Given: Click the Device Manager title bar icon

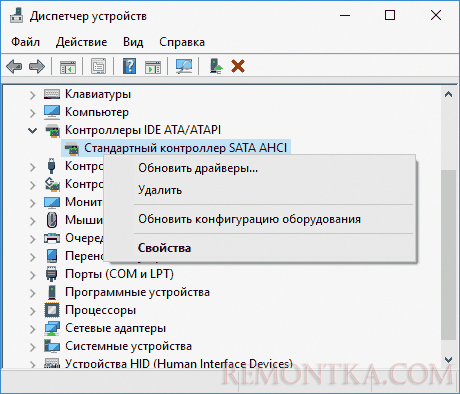Looking at the screenshot, I should point(16,15).
